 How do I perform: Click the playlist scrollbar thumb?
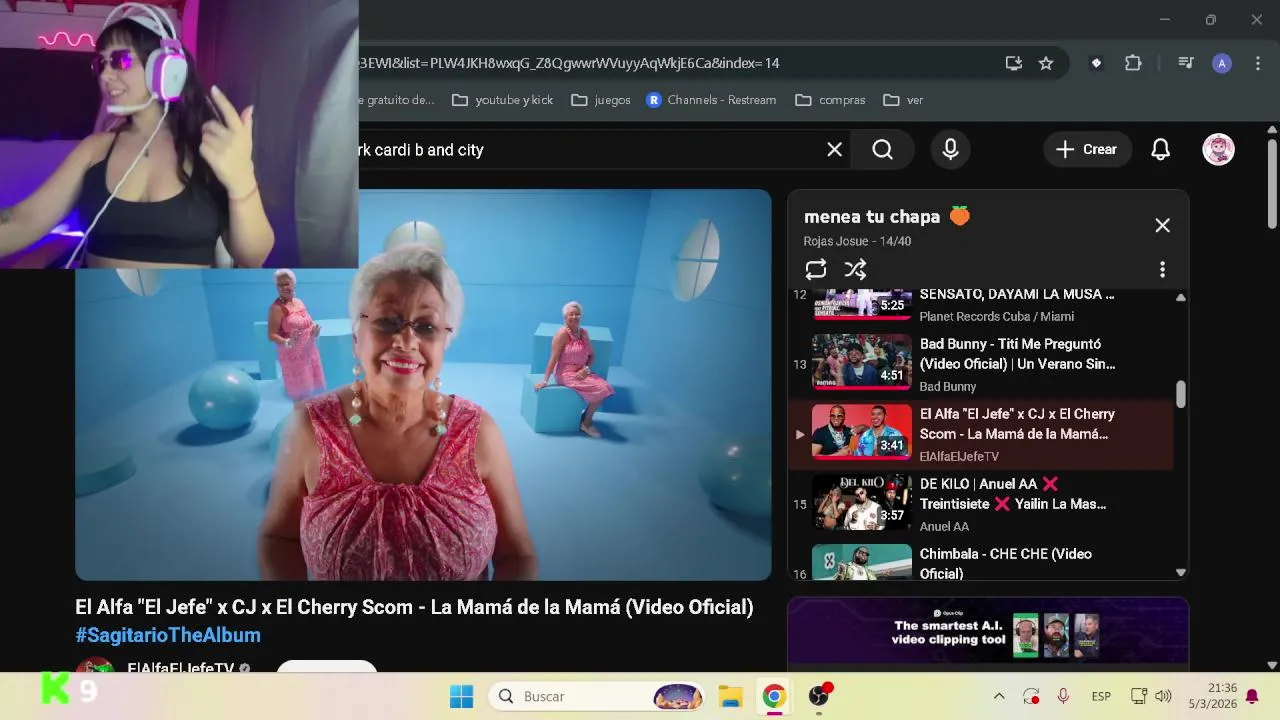1181,394
